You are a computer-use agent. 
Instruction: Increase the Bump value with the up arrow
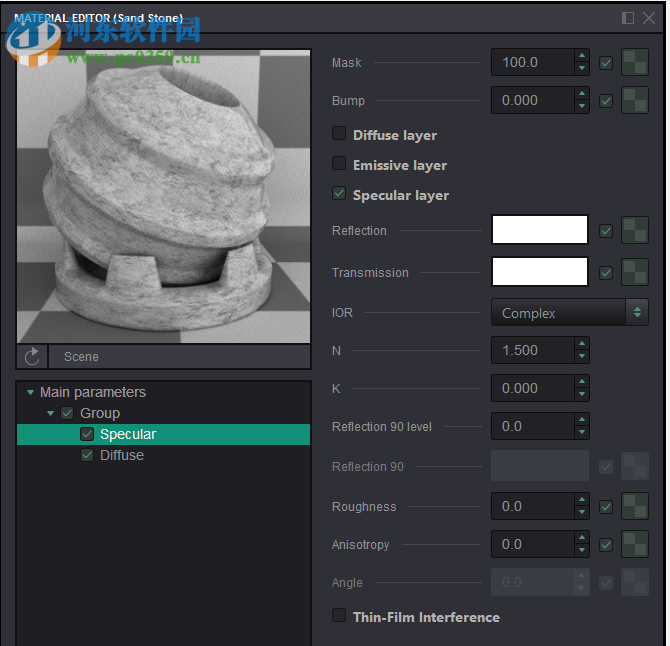click(x=582, y=94)
